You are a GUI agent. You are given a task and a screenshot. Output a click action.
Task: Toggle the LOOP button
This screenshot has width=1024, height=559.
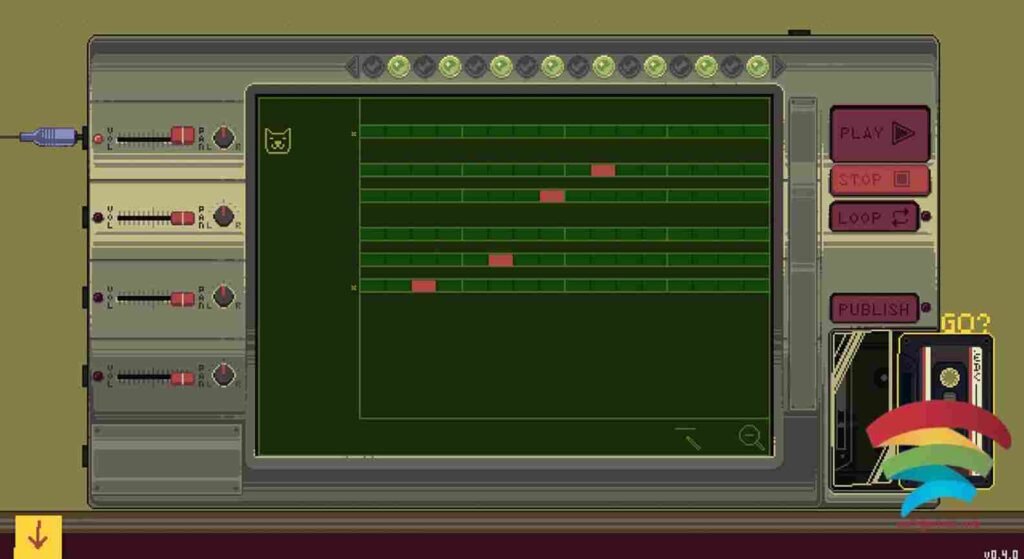[874, 217]
